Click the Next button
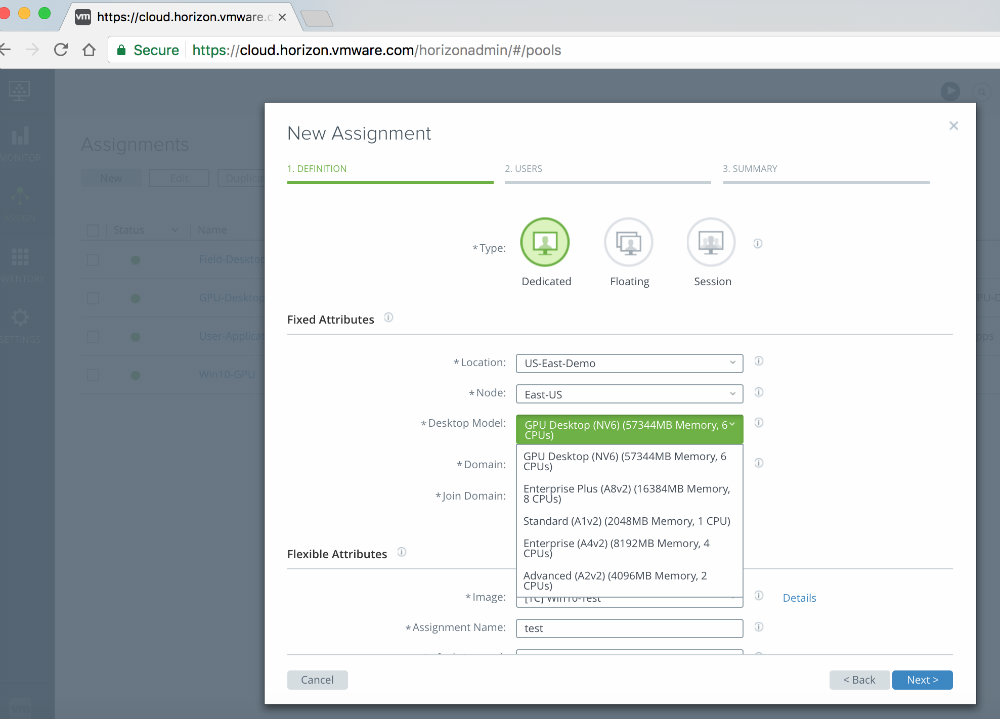1000x719 pixels. click(921, 680)
